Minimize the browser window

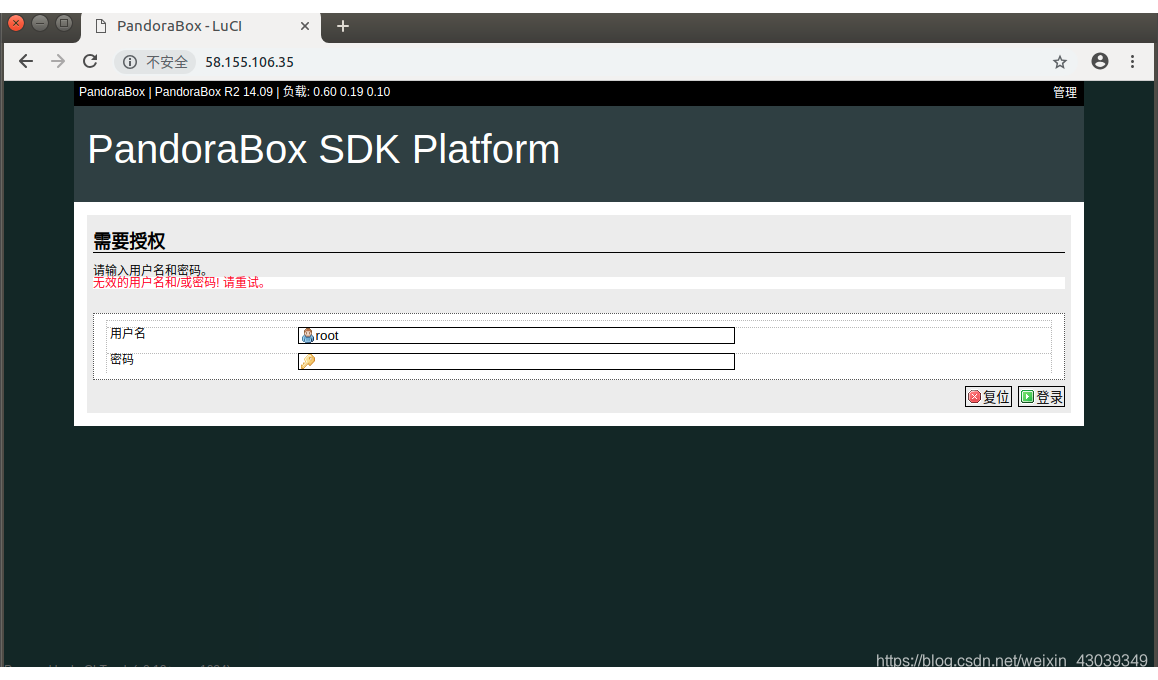click(40, 24)
